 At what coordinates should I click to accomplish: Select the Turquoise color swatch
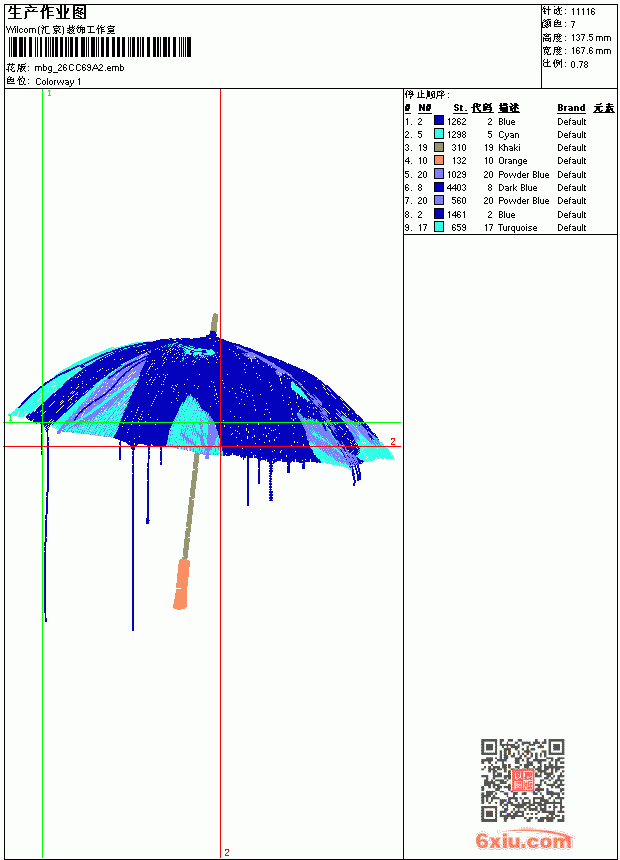pyautogui.click(x=438, y=227)
